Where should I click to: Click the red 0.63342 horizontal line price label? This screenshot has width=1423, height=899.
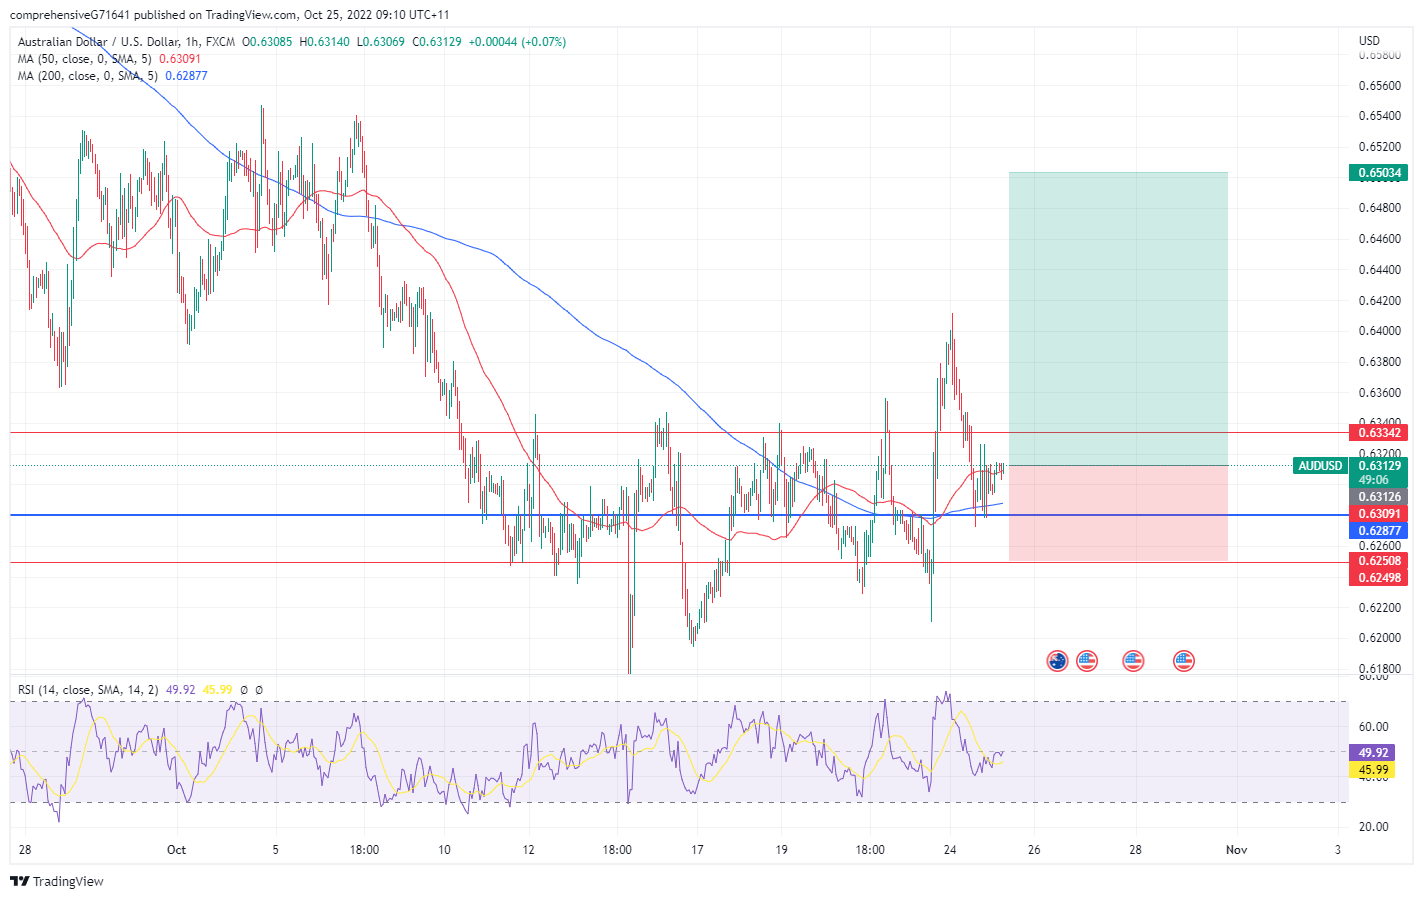pyautogui.click(x=1378, y=433)
